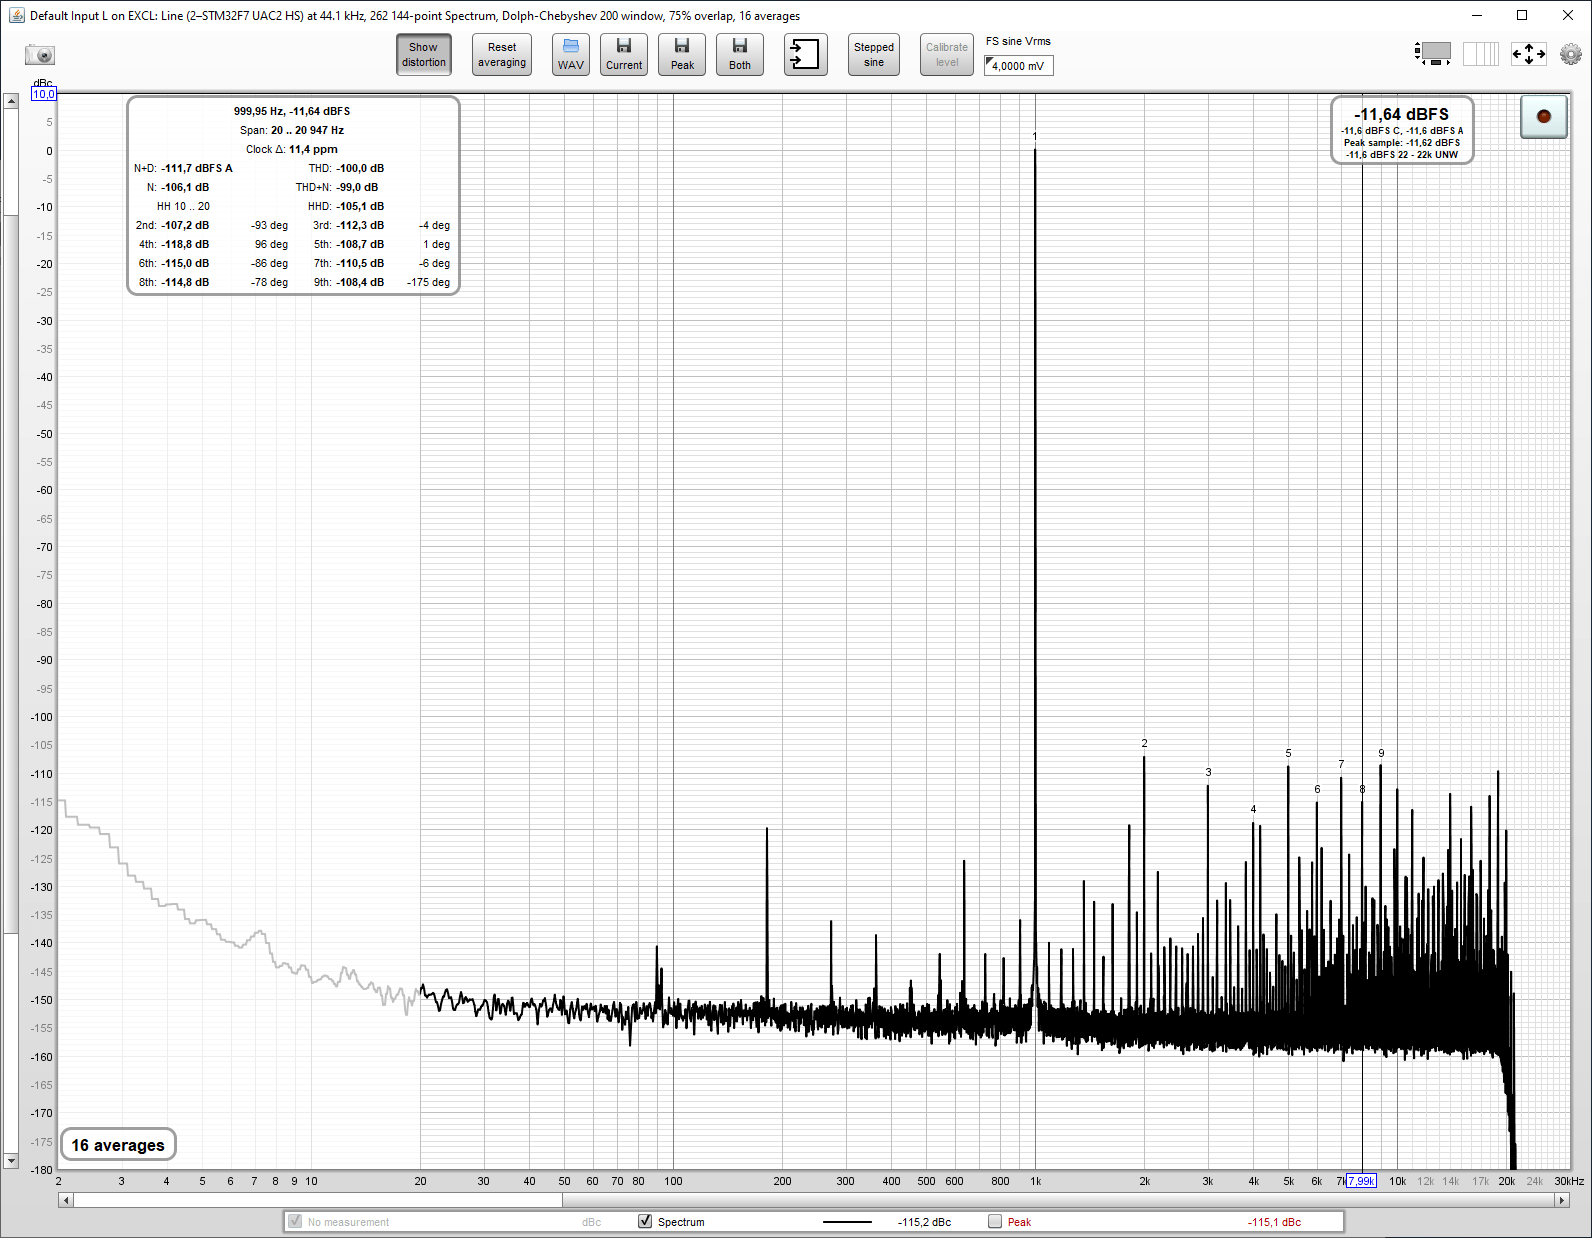The width and height of the screenshot is (1592, 1238).
Task: Click the import input arrow icon
Action: pos(805,54)
